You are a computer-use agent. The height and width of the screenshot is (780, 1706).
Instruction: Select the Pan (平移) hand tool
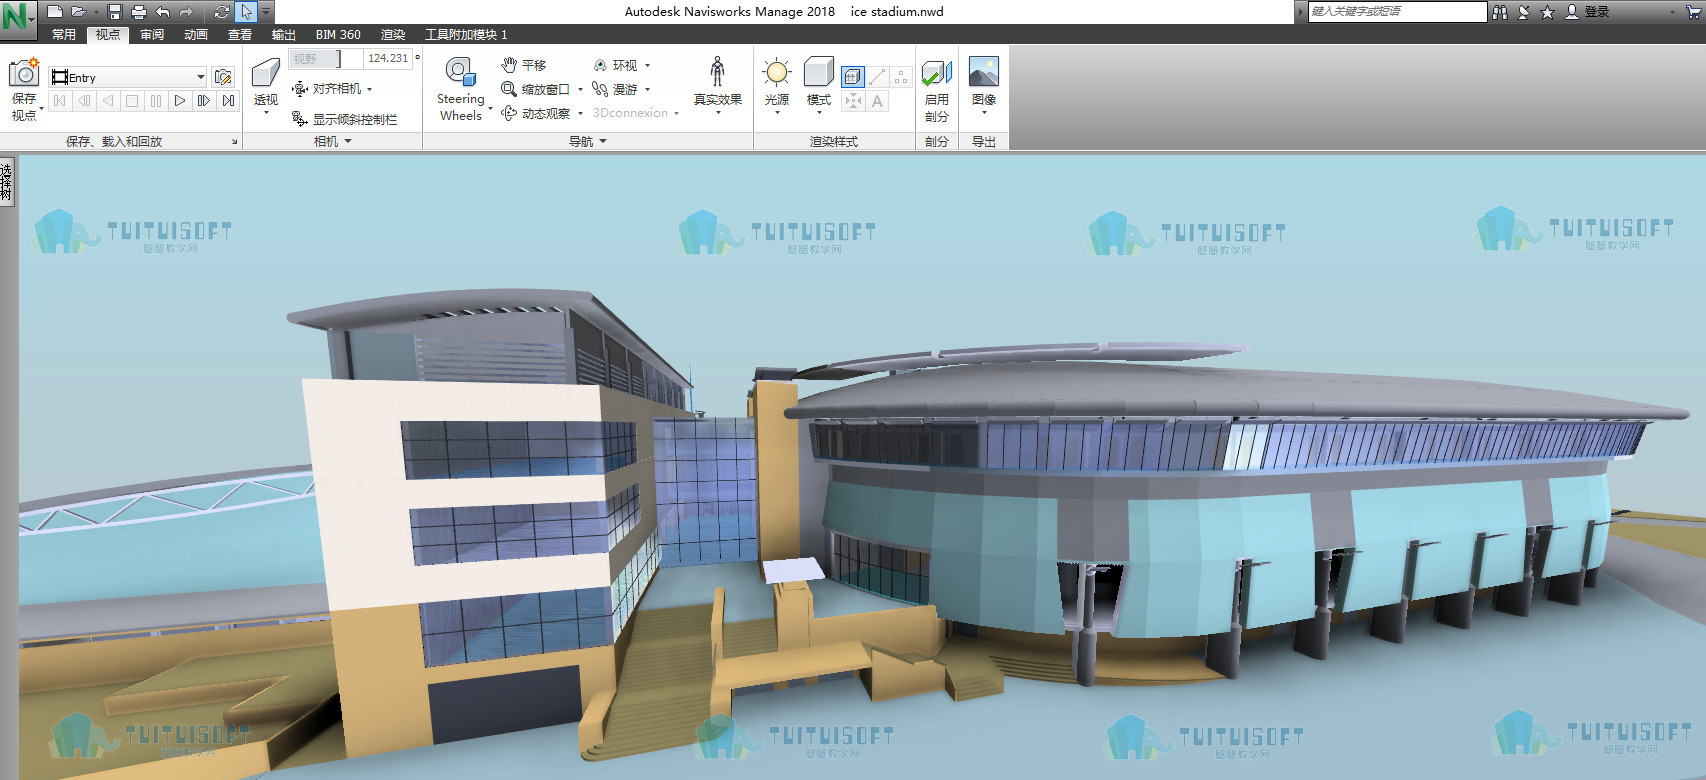click(x=523, y=65)
